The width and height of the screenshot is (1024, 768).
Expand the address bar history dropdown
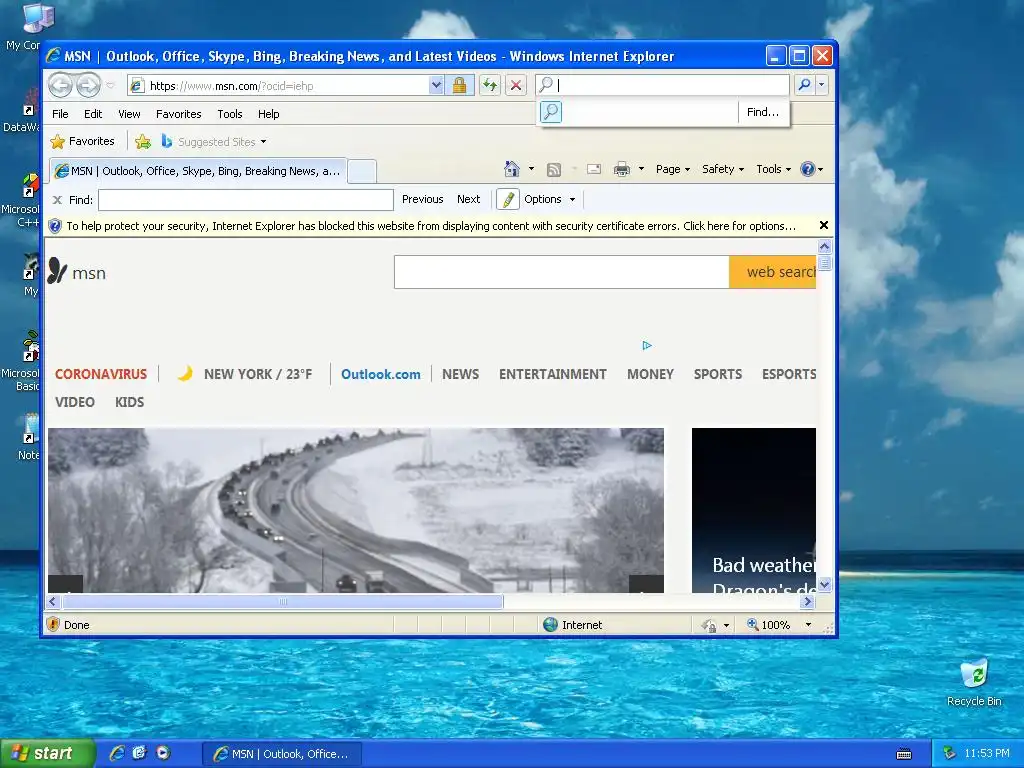(x=436, y=86)
